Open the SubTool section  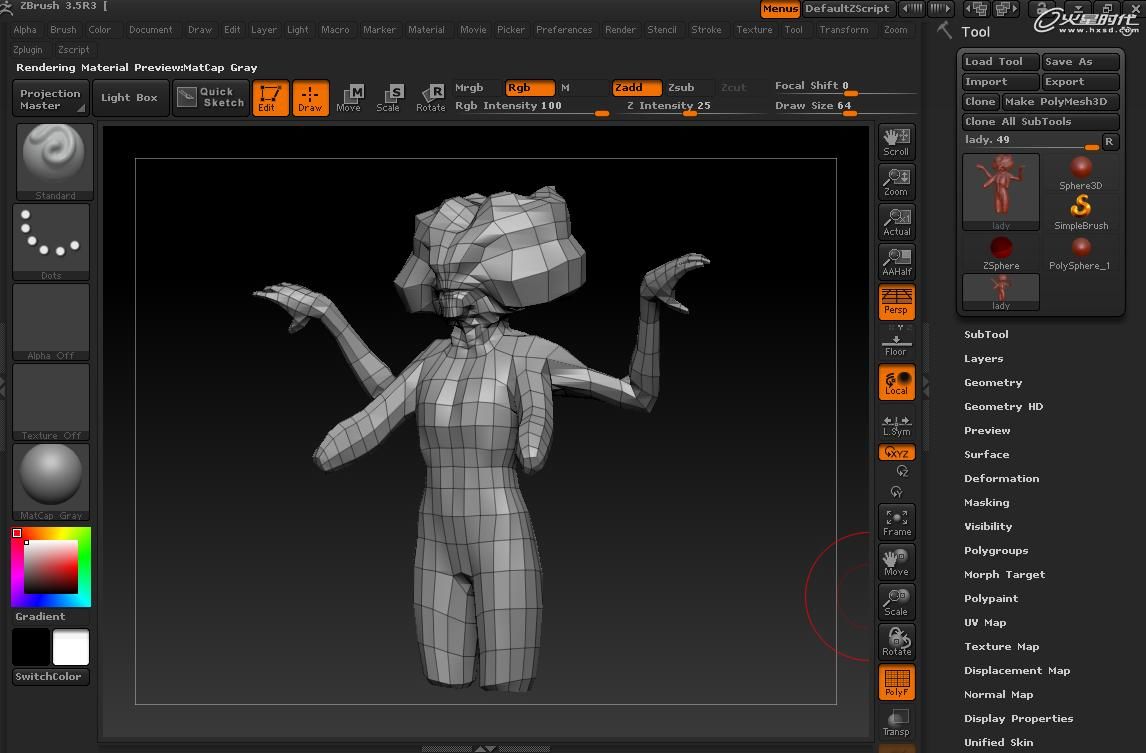(x=986, y=334)
